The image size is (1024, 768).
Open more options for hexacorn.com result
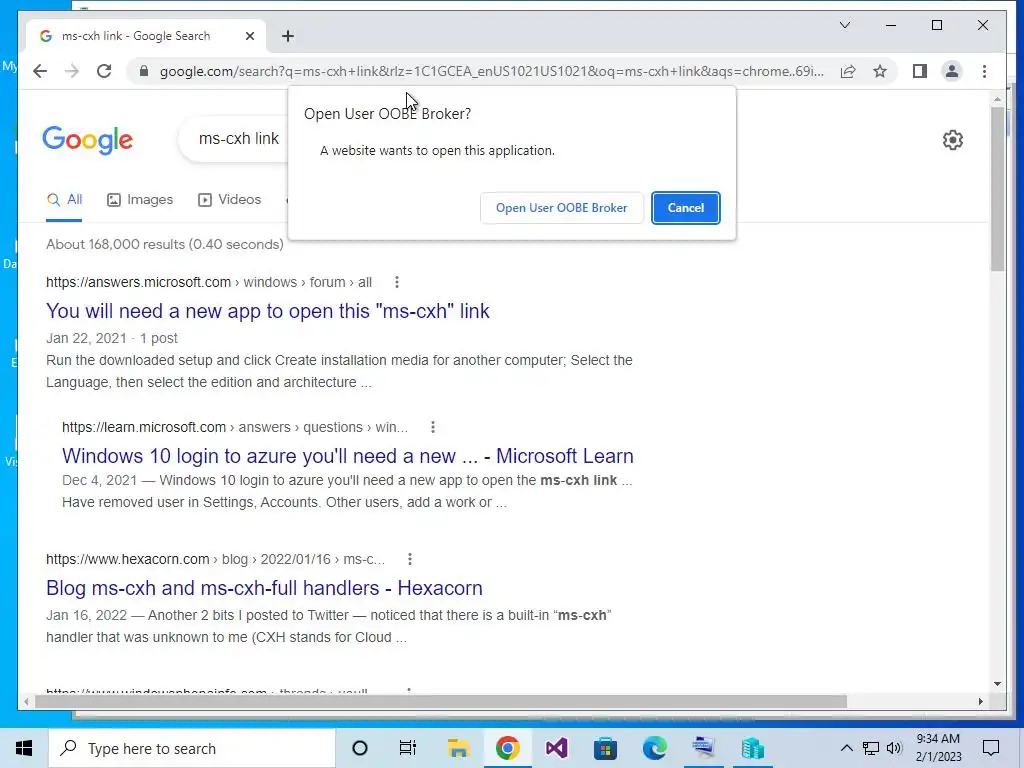(x=409, y=559)
